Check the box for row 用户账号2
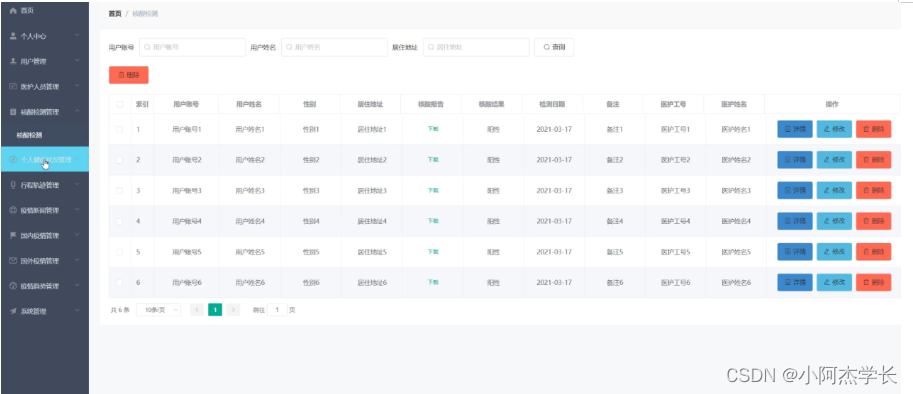 pyautogui.click(x=120, y=159)
